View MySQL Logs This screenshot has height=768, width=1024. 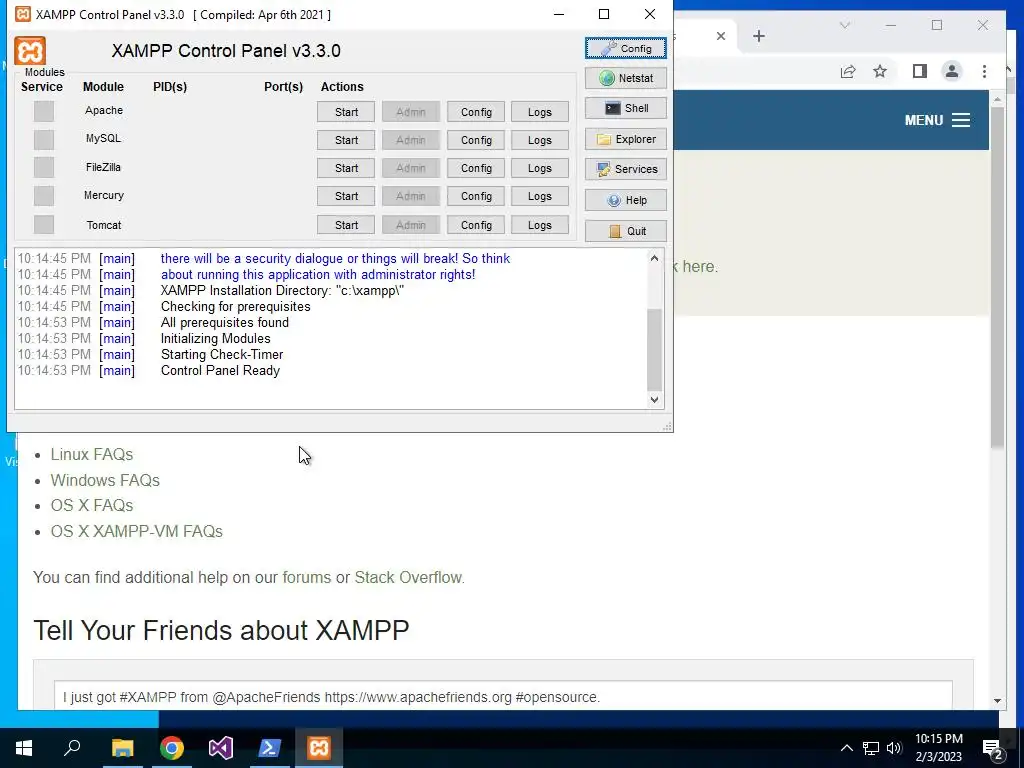click(539, 140)
